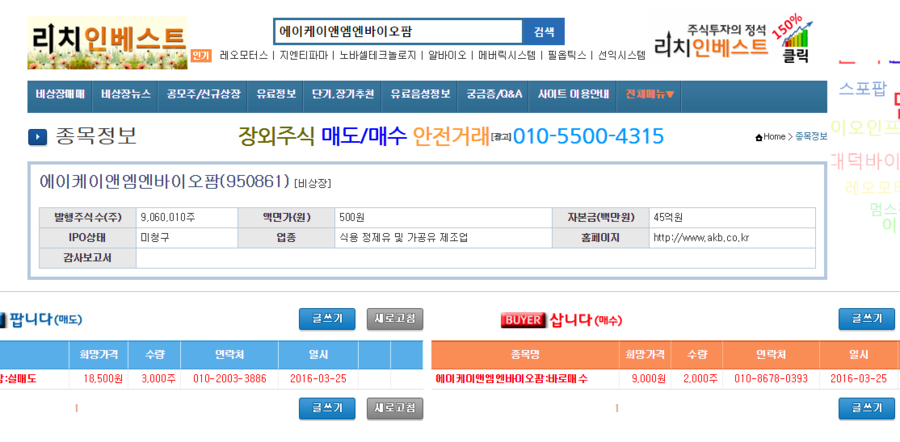
Task: Click page number 1 under buy table
Action: 617,409
